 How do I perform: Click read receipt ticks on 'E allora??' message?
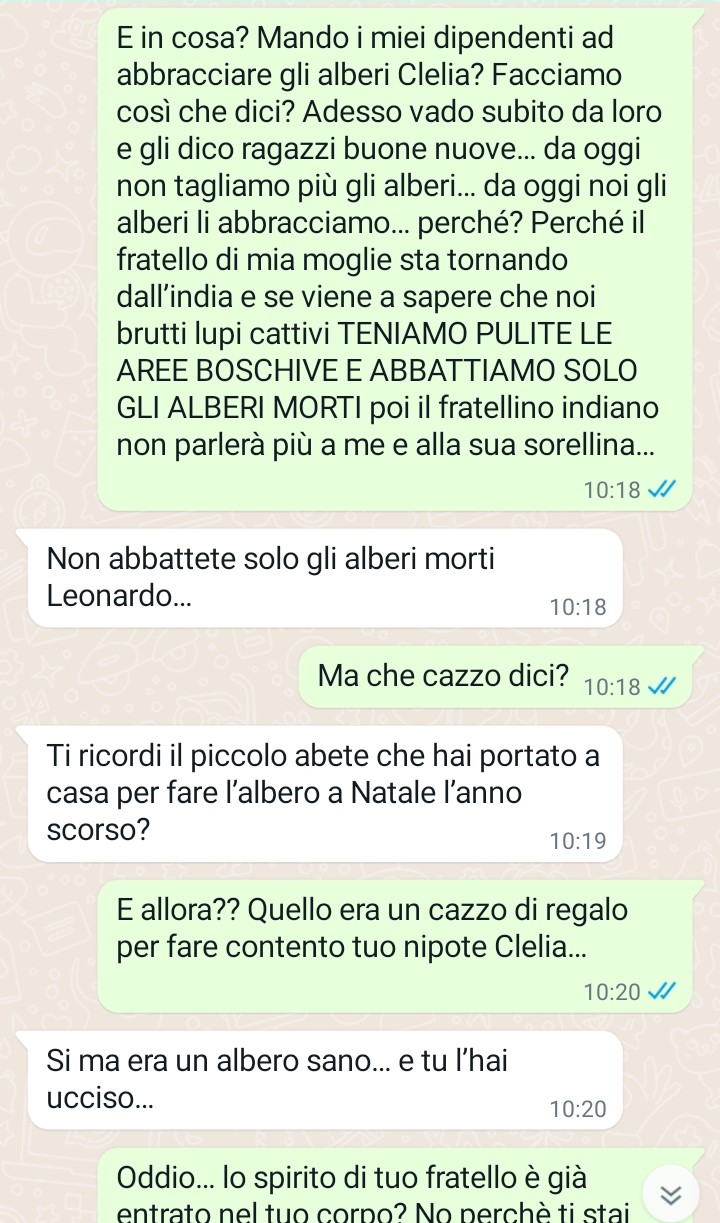tap(661, 991)
